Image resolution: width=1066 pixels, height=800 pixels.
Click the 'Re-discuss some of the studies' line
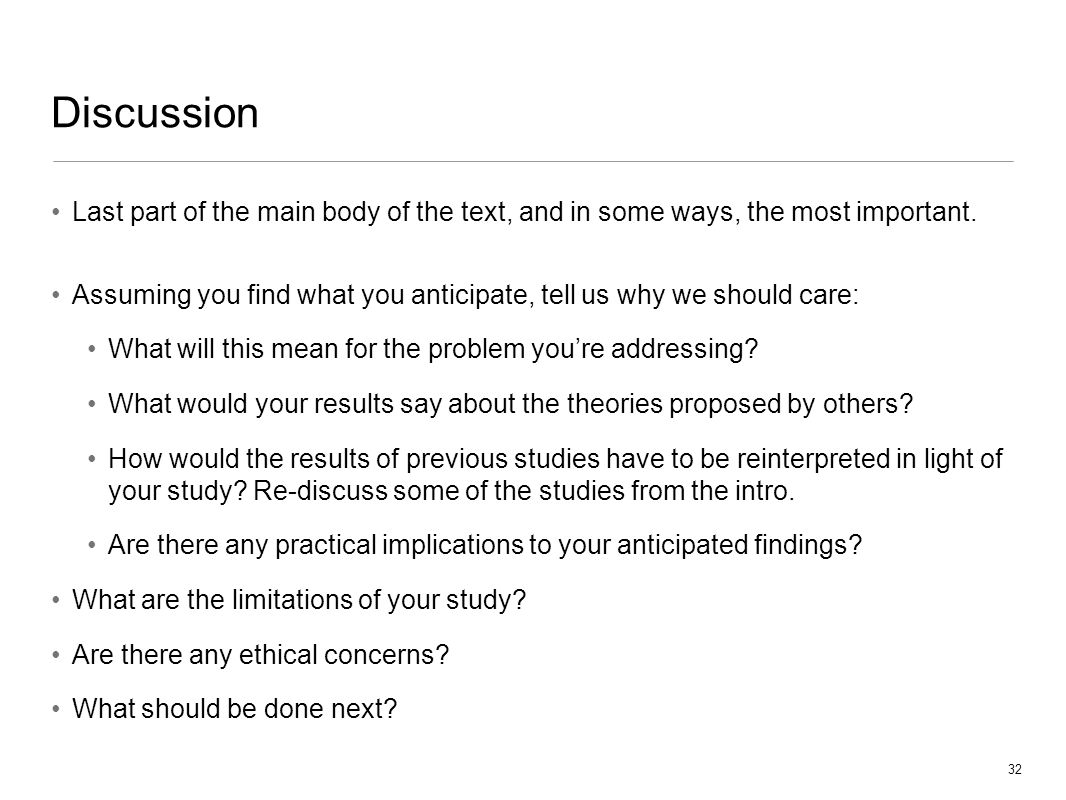pos(451,491)
